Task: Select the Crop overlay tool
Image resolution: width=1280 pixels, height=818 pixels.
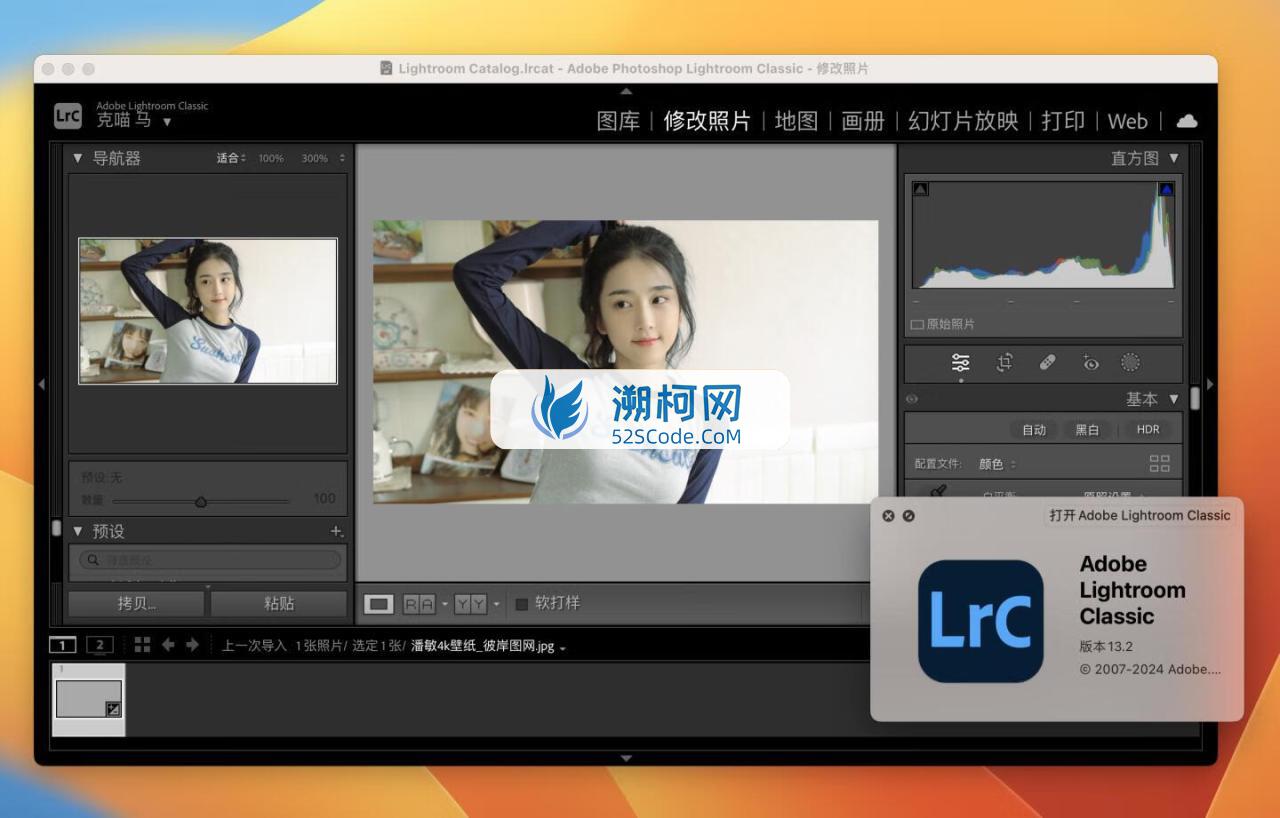Action: coord(1004,363)
